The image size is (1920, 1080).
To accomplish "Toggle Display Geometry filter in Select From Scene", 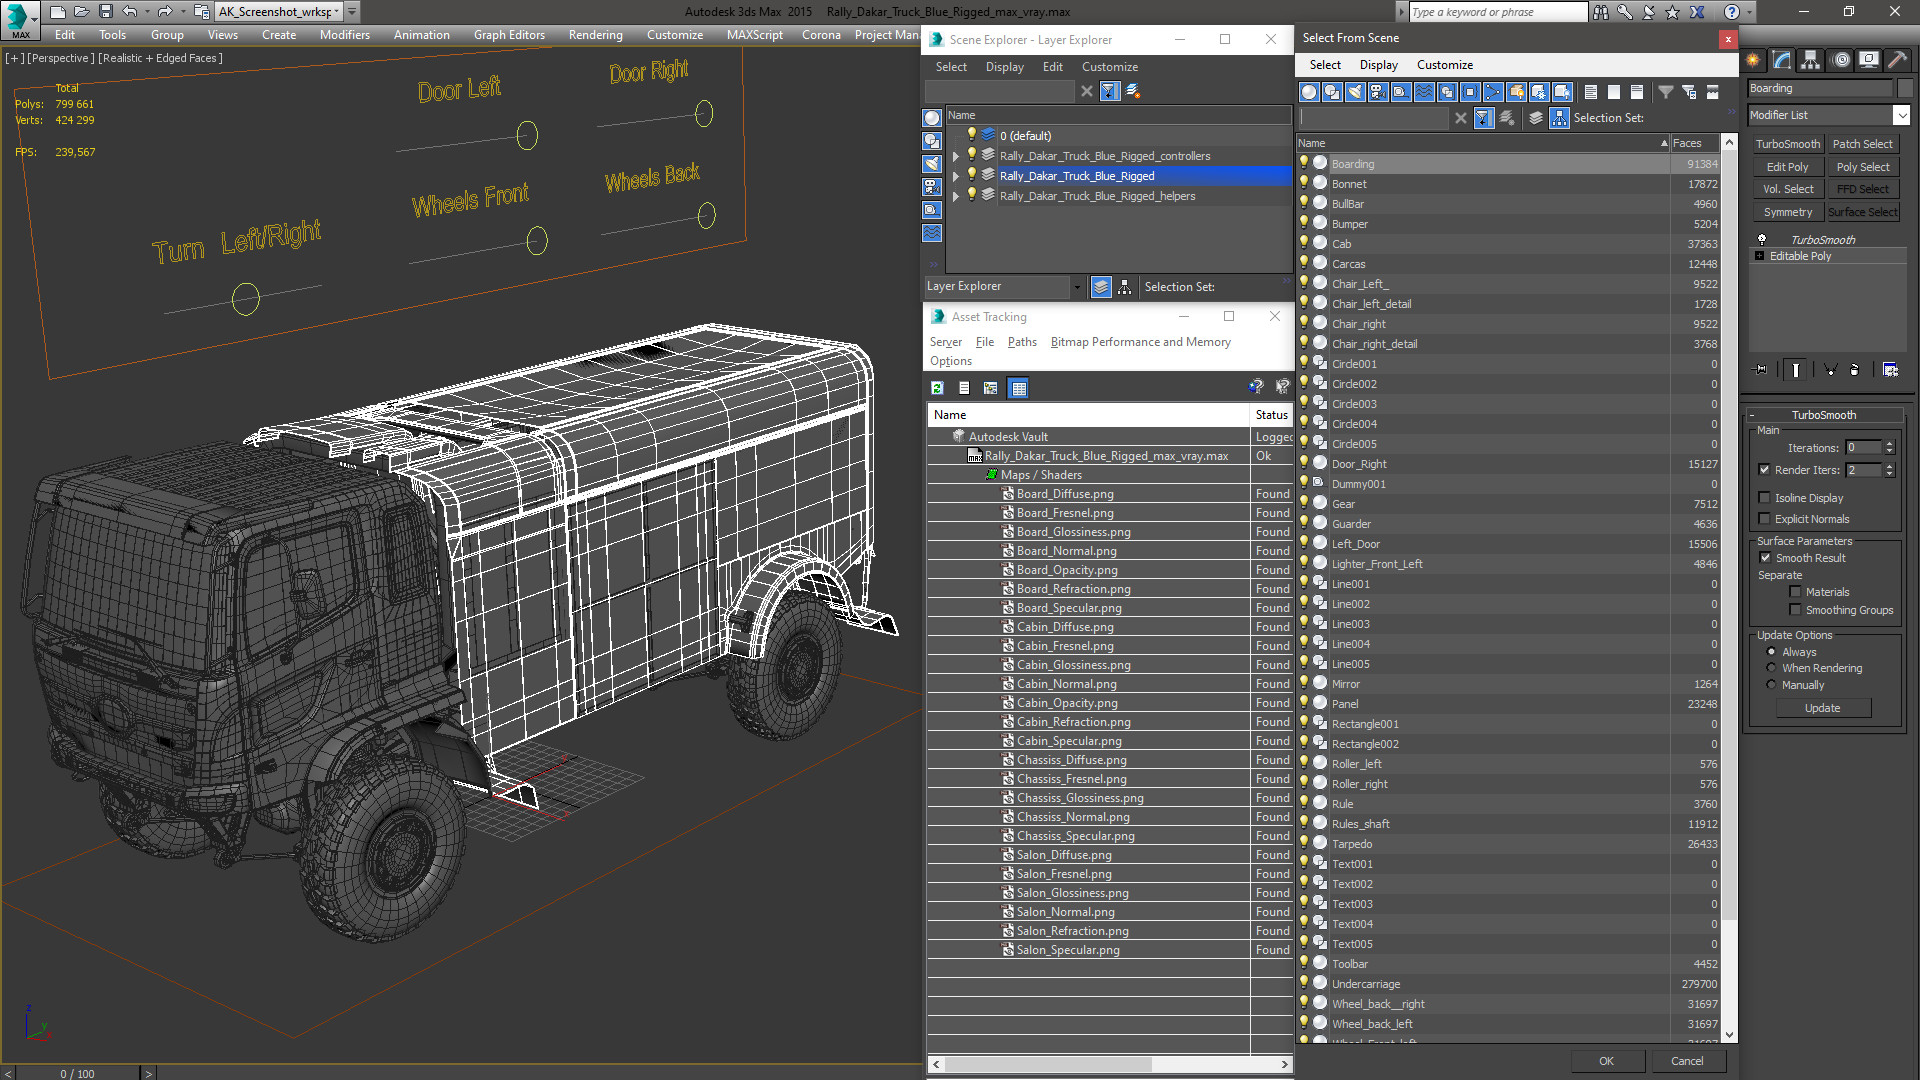I will click(1309, 92).
